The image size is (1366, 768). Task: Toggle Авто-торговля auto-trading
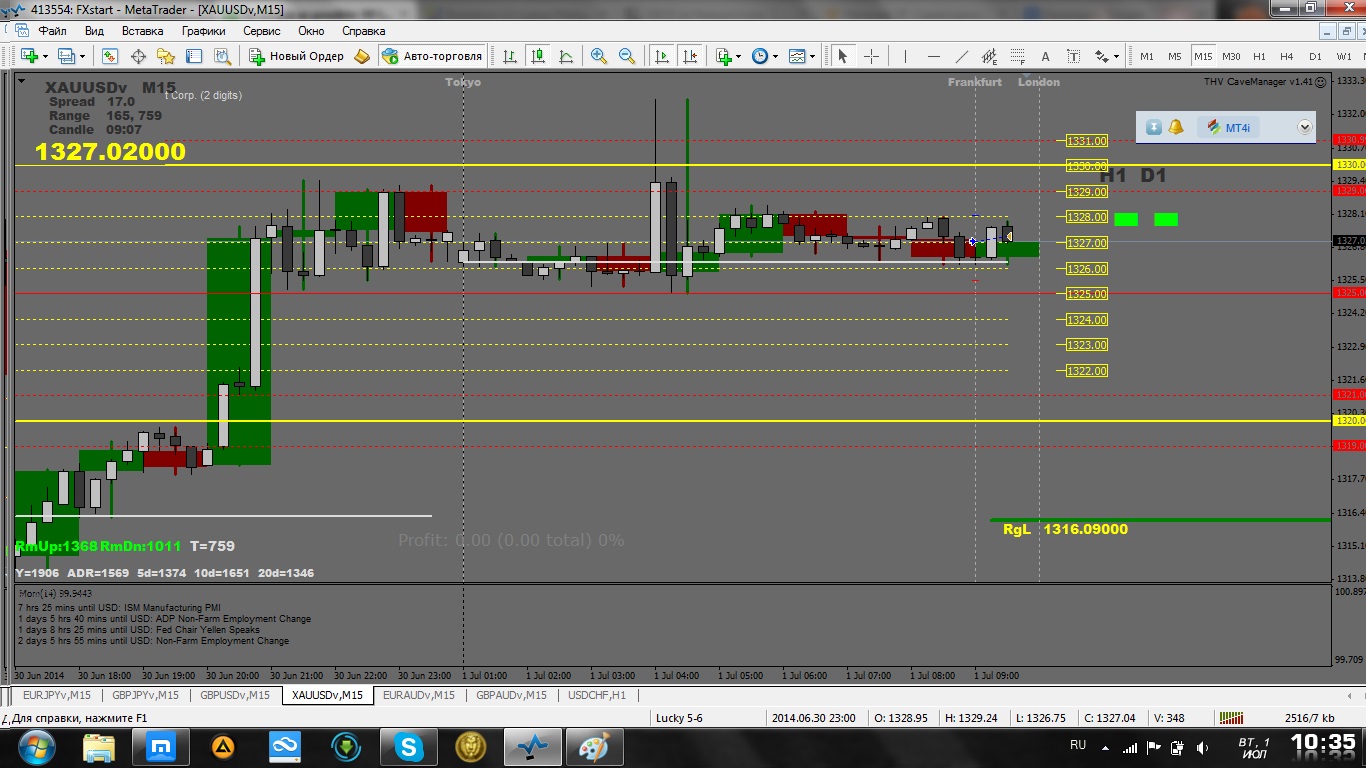pos(433,56)
